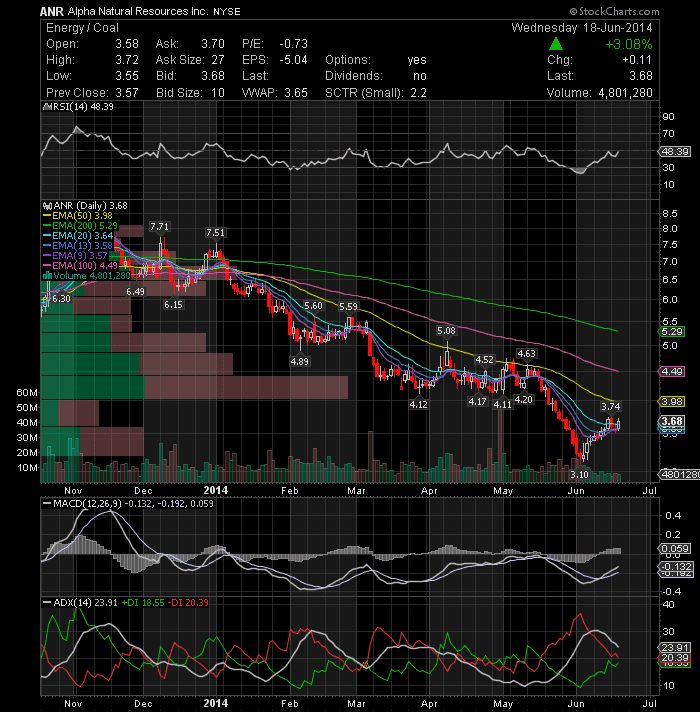Click the VWAP value 3.65

pyautogui.click(x=296, y=93)
